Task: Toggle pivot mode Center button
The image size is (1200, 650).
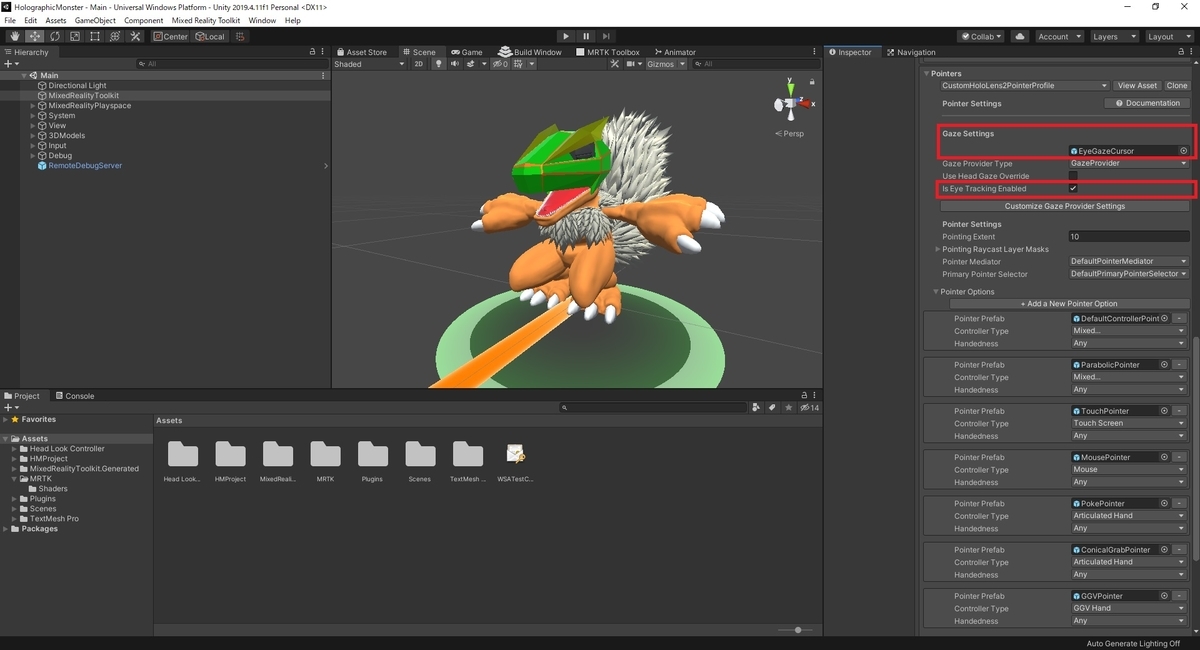Action: (x=171, y=36)
